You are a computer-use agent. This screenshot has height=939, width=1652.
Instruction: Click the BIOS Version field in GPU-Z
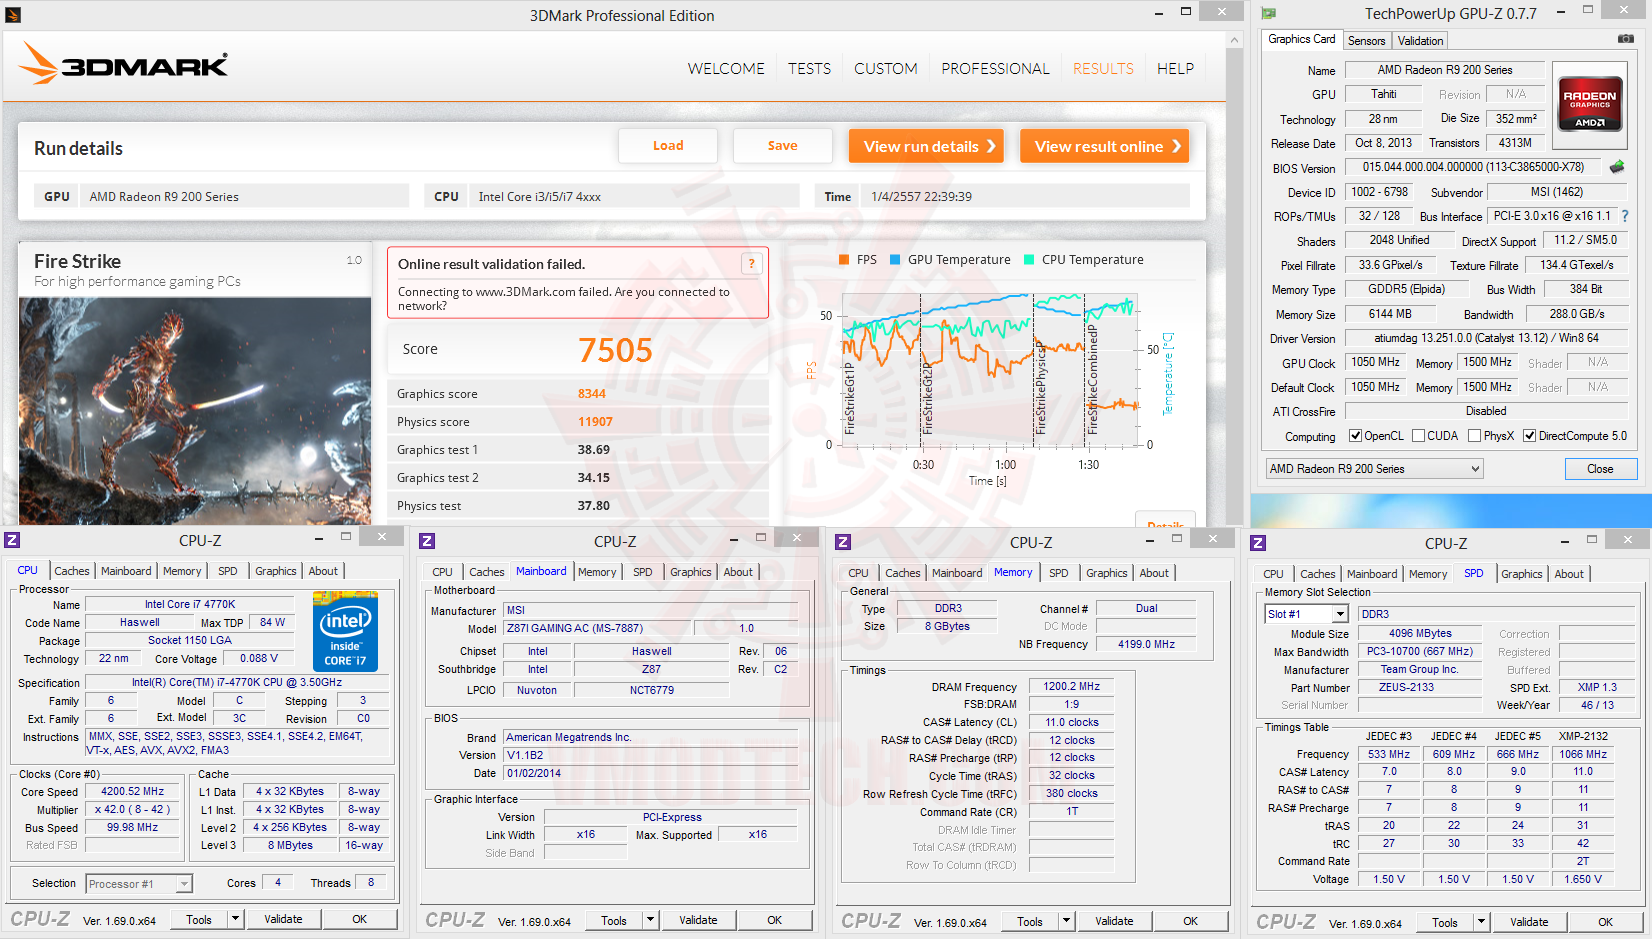pos(1472,167)
